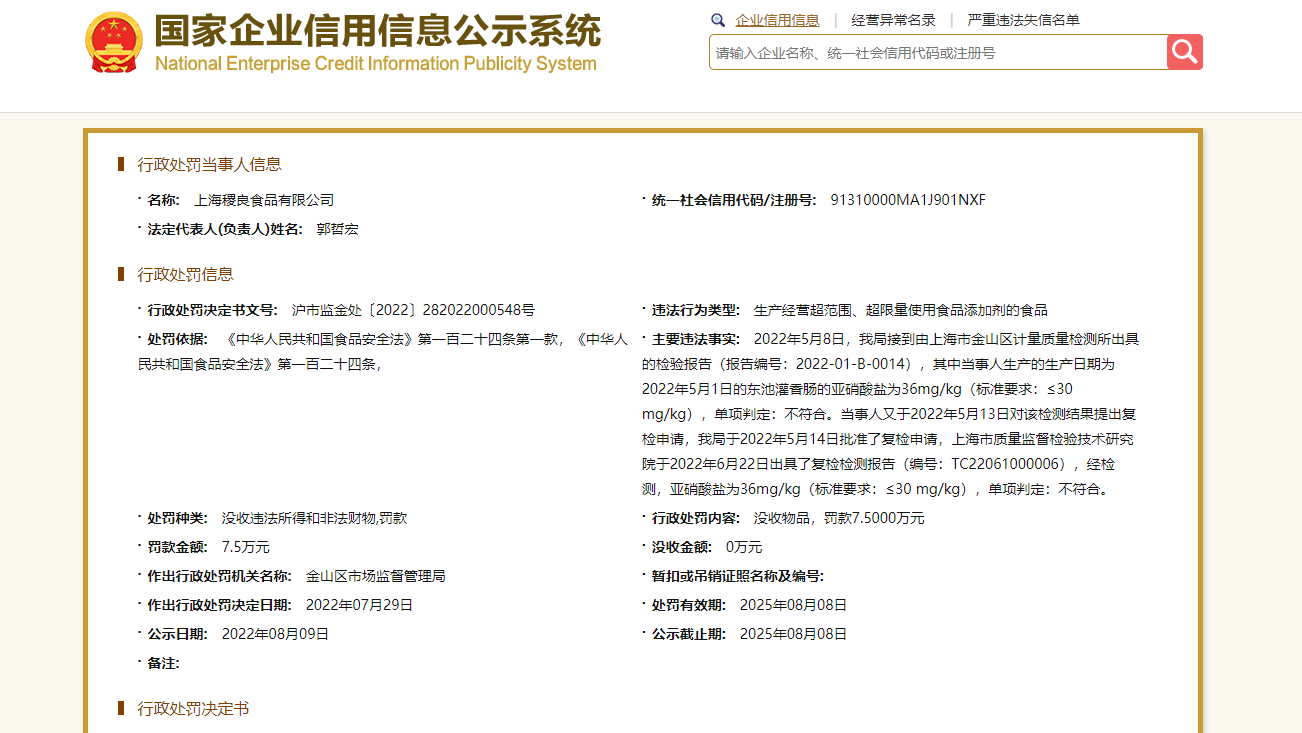Click the 行政处罚决定书 section heading
The image size is (1302, 733).
pos(193,709)
